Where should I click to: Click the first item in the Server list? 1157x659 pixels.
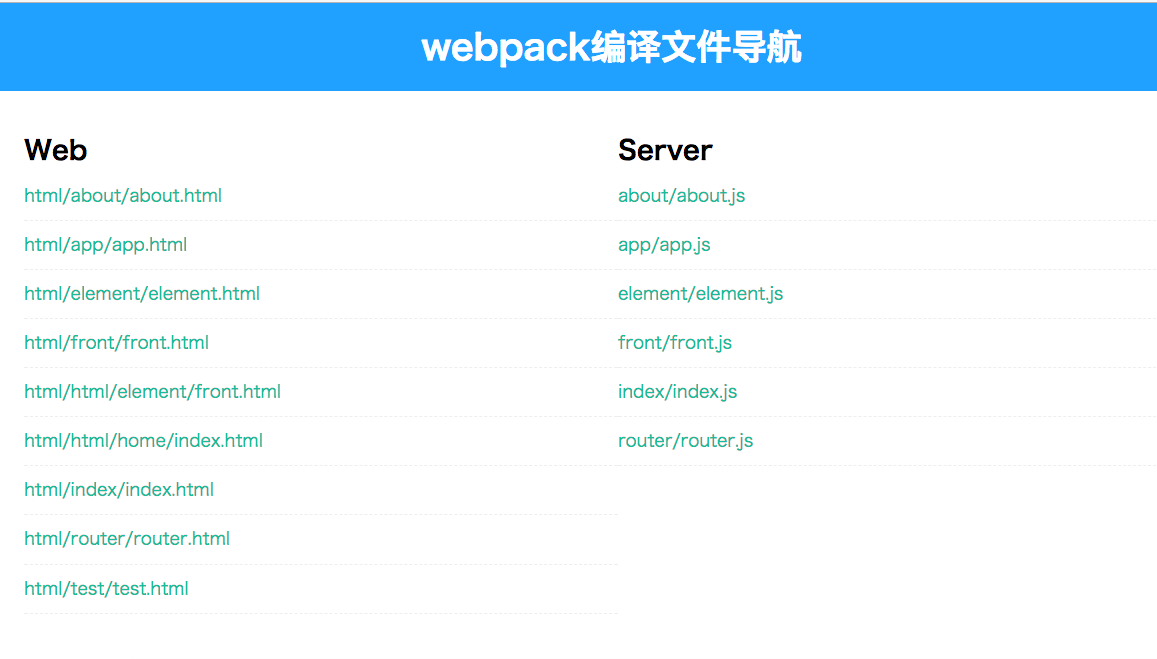681,195
